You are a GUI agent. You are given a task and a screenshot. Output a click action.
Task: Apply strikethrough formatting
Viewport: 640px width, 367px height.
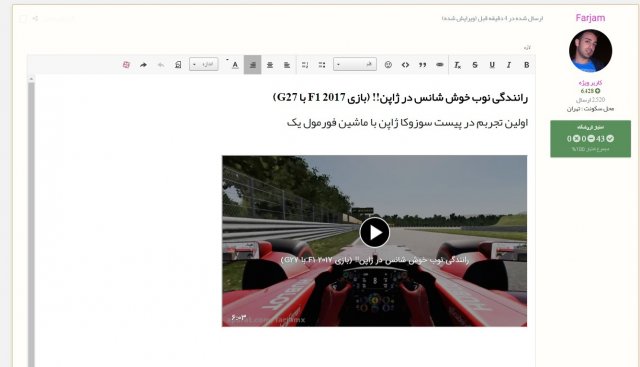coord(475,65)
